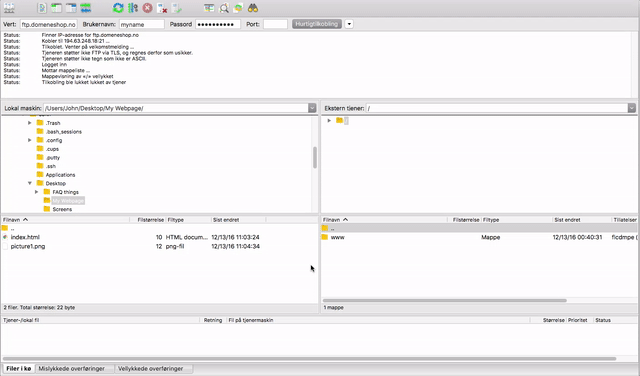
Task: Click the refresh file lists icon
Action: pyautogui.click(x=118, y=8)
